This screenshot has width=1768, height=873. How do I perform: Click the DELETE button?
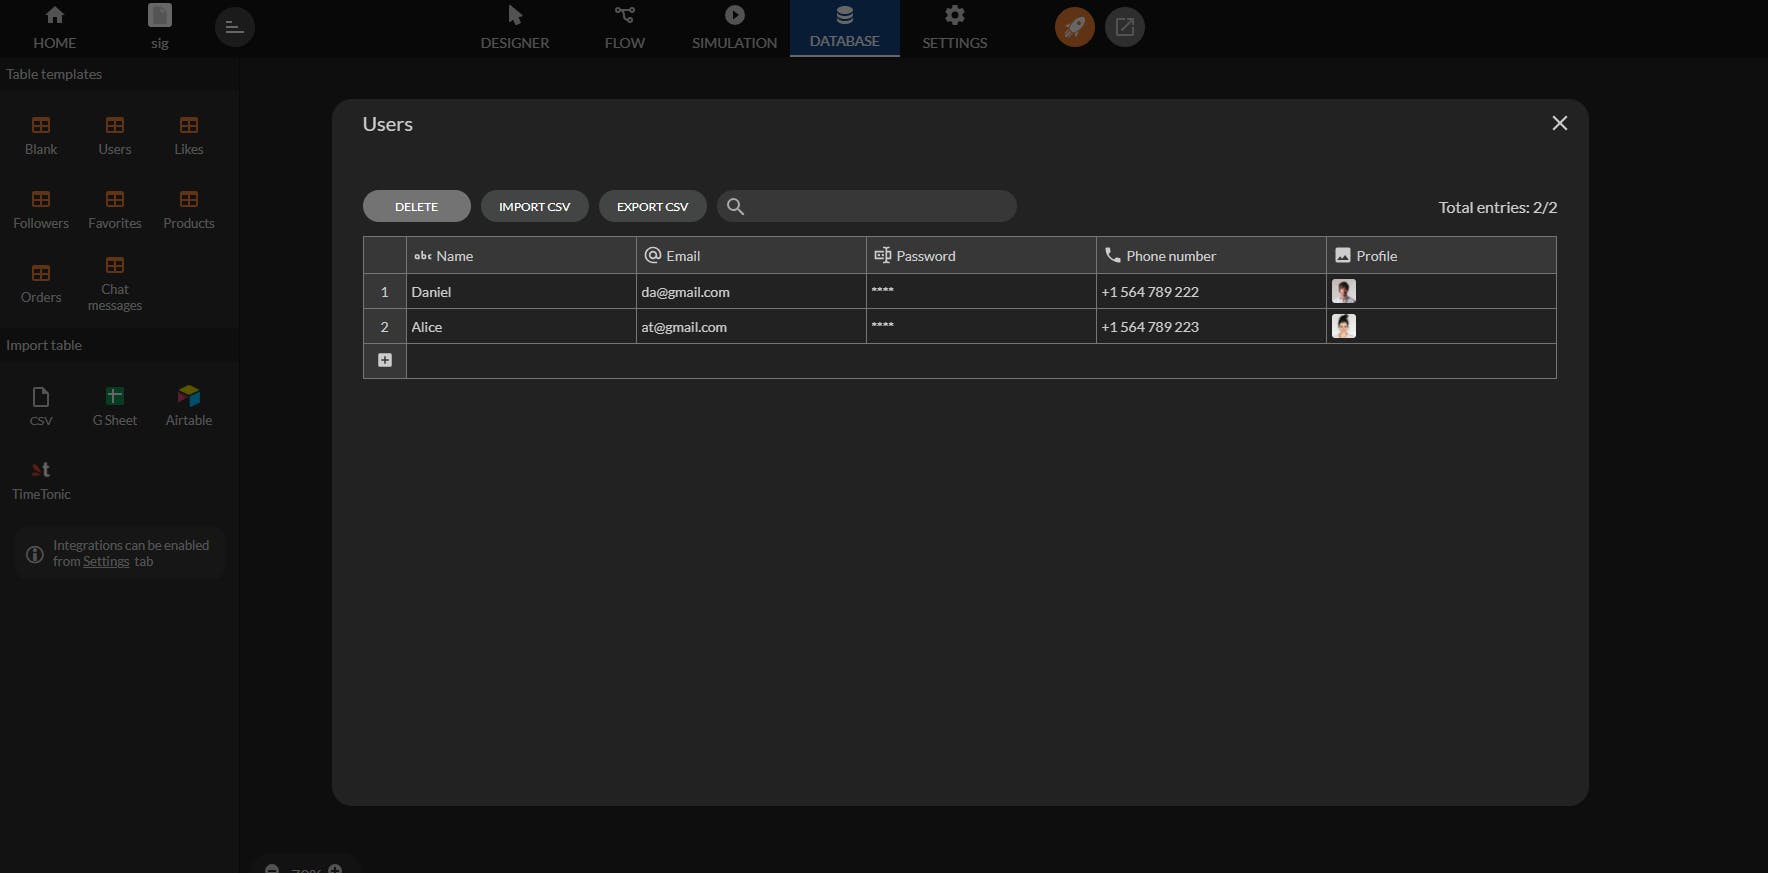point(417,206)
